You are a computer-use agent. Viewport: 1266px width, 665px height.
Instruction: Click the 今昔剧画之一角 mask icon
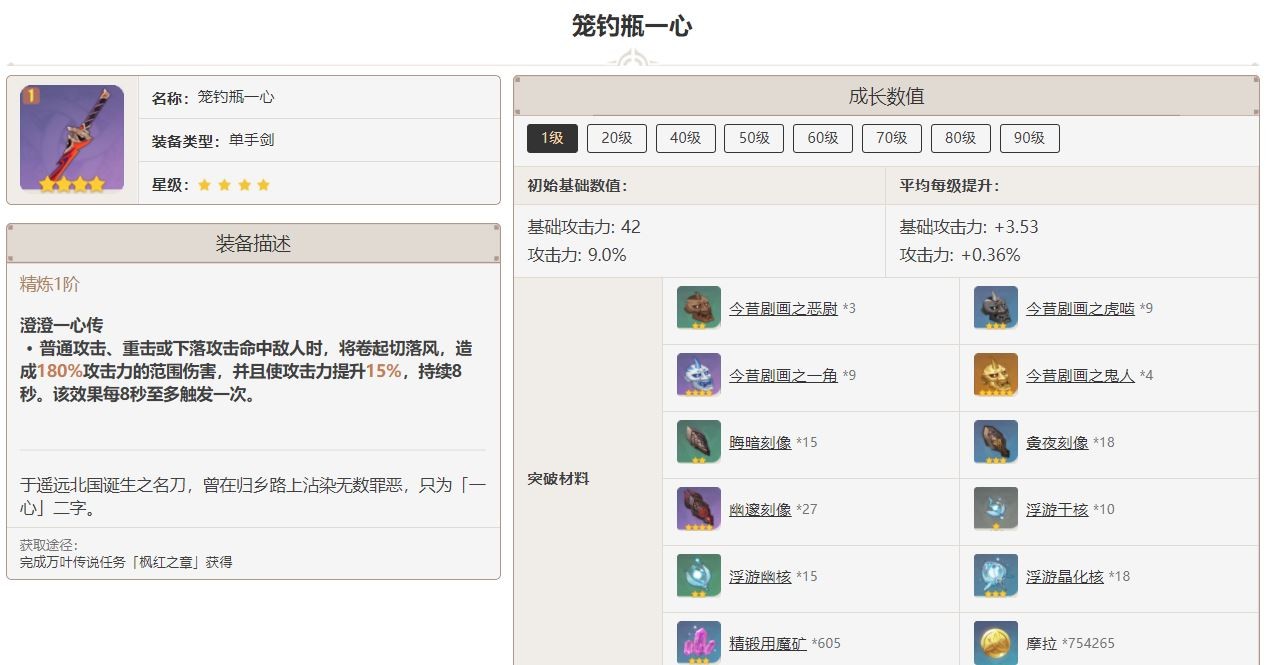coord(699,375)
